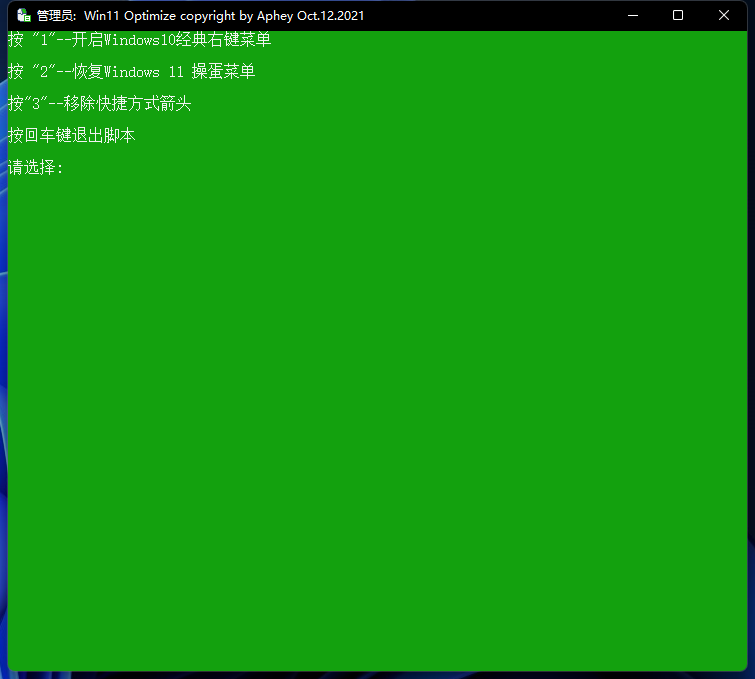Close the Win11 Optimize console window
Image resolution: width=755 pixels, height=679 pixels.
tap(723, 15)
